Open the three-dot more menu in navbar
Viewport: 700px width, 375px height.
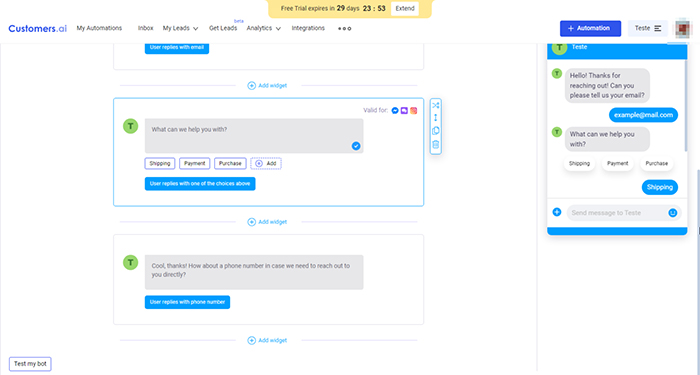pos(344,29)
